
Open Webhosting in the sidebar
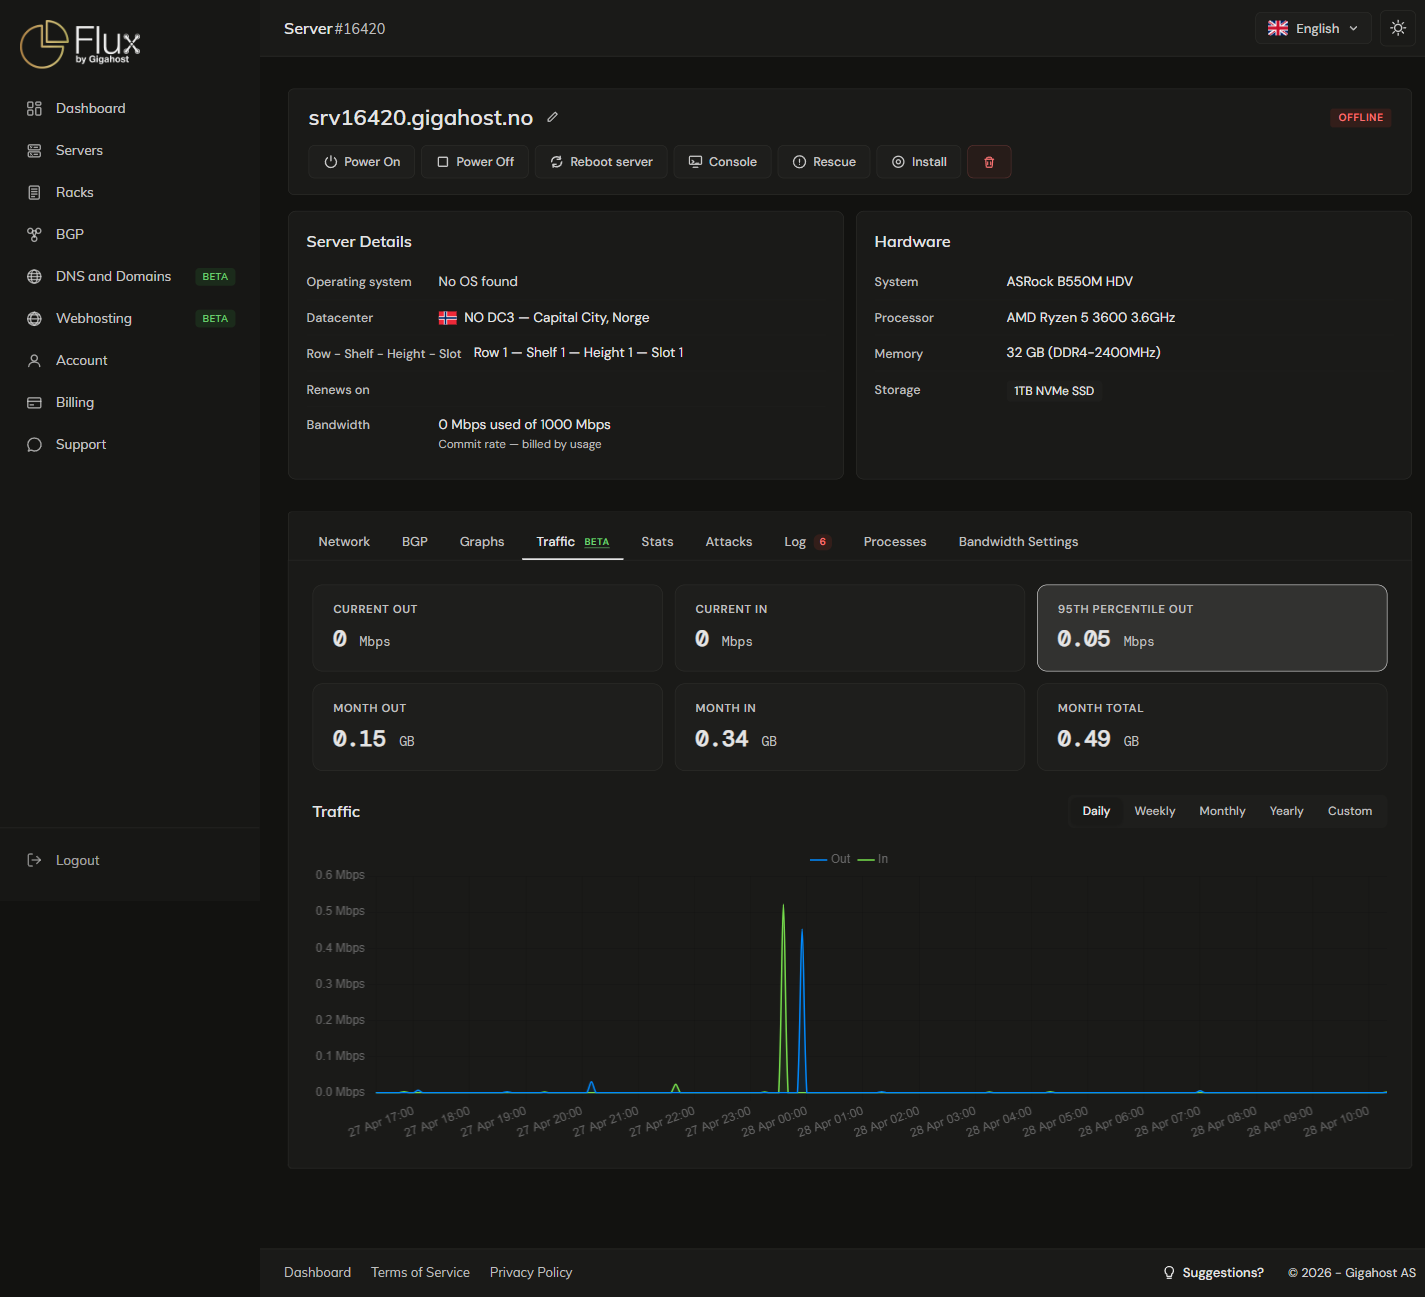[x=93, y=318]
